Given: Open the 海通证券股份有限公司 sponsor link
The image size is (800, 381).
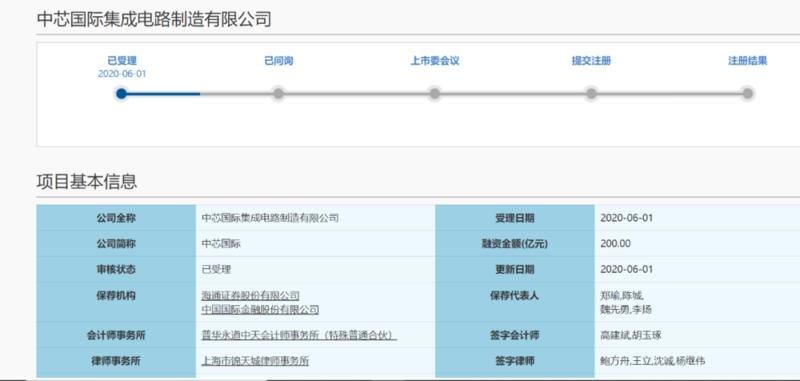Looking at the screenshot, I should 251,296.
